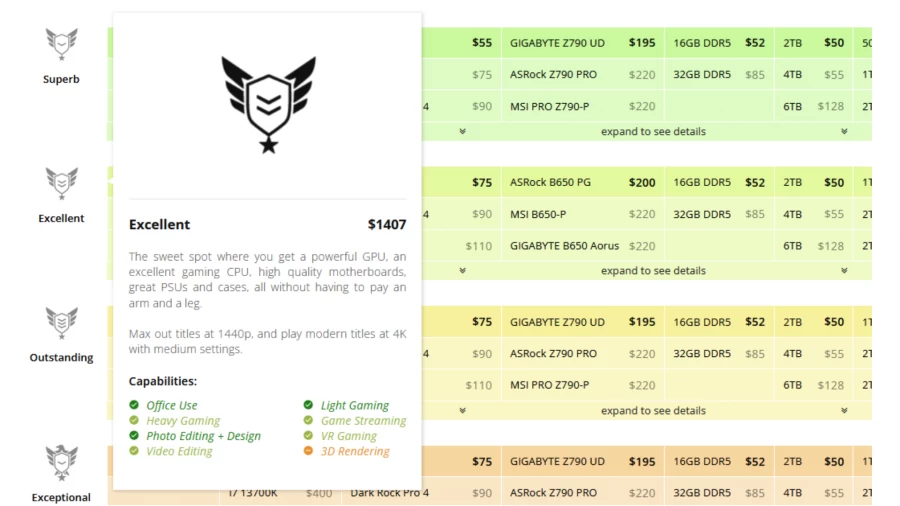Choose the ASRock B650 PG motherboard
900x506 pixels.
(x=550, y=183)
